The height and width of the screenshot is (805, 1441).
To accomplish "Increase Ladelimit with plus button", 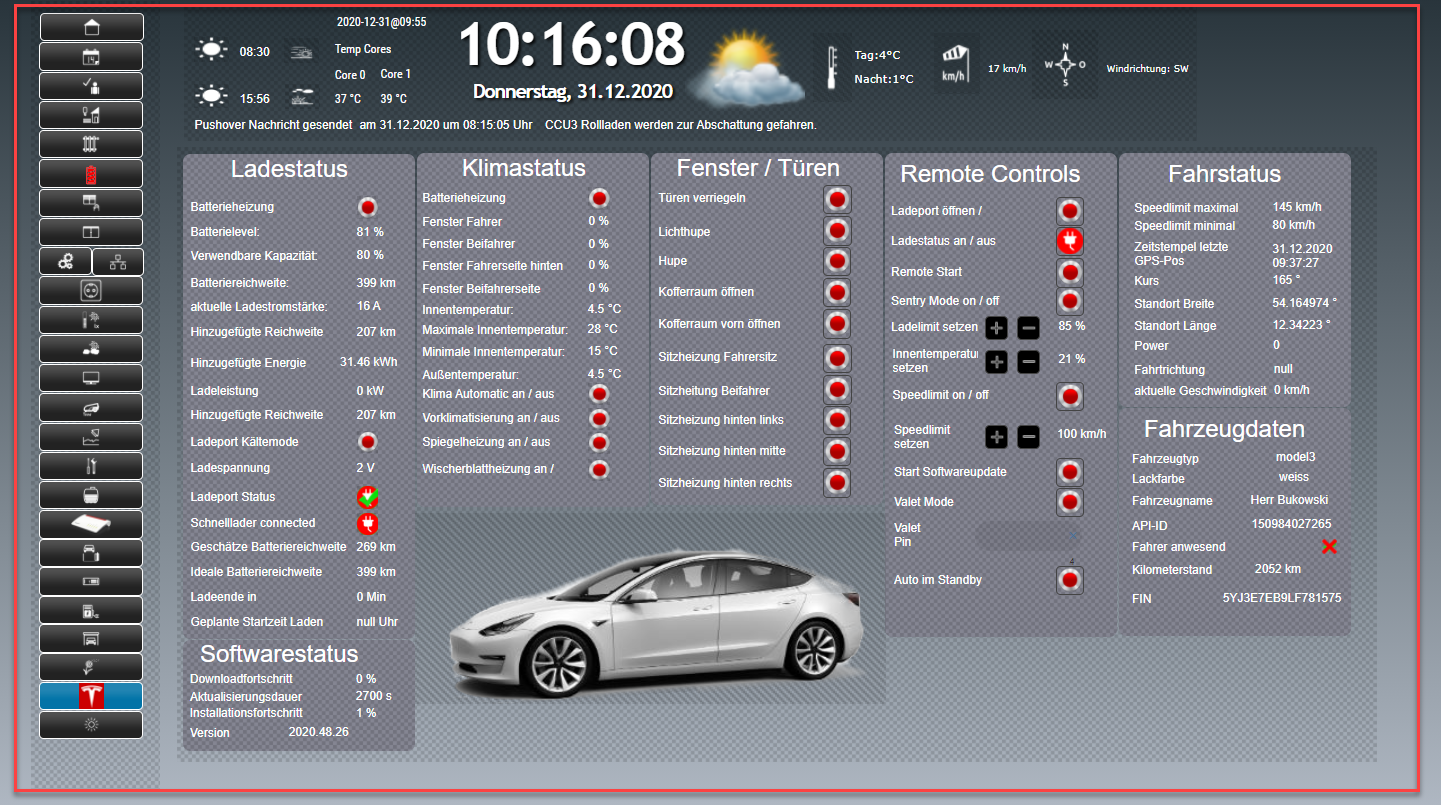I will click(997, 327).
